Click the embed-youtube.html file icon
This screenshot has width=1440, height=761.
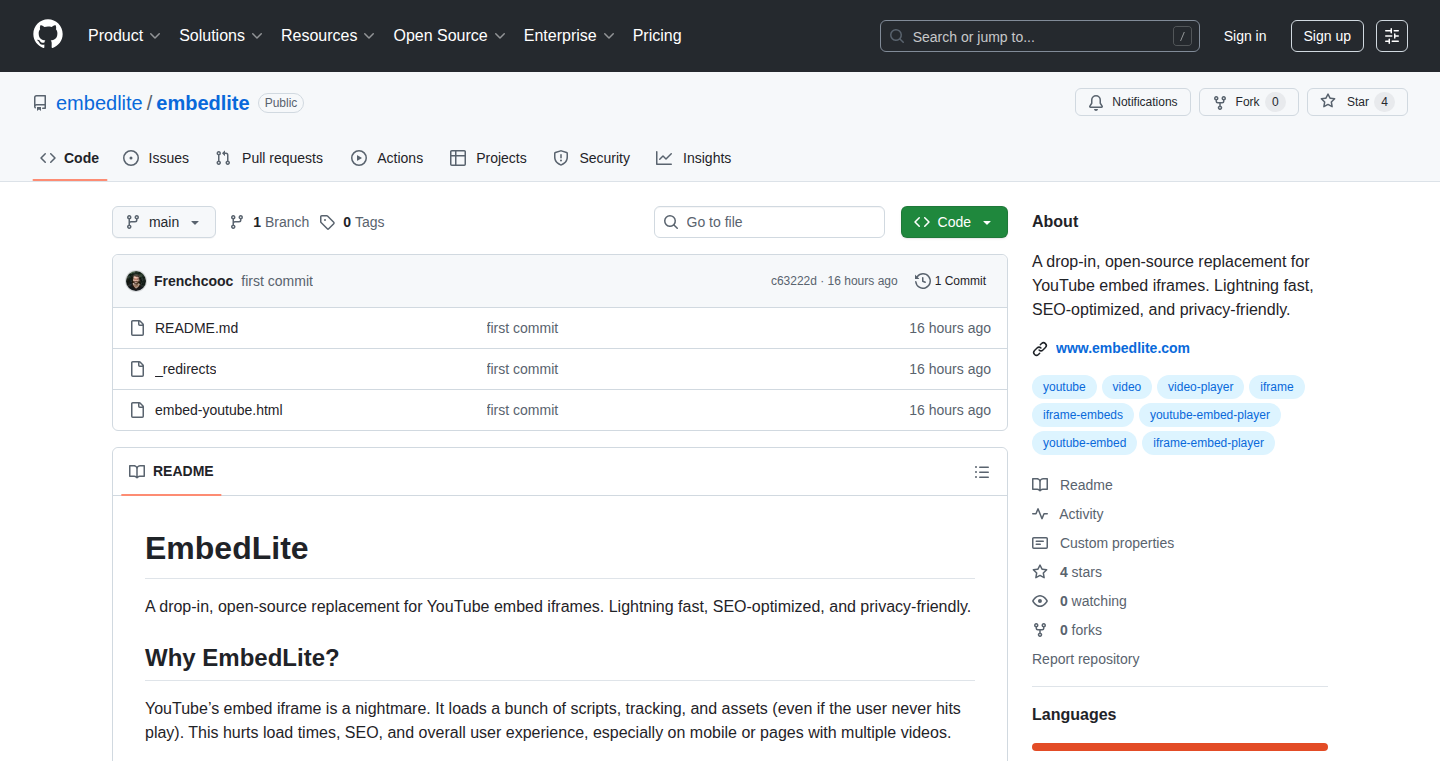137,410
